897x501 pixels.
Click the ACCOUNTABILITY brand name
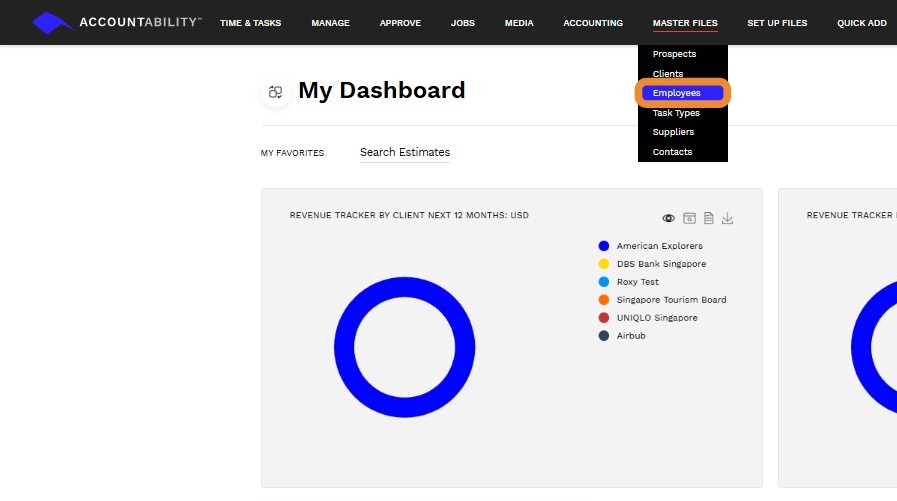(x=140, y=22)
